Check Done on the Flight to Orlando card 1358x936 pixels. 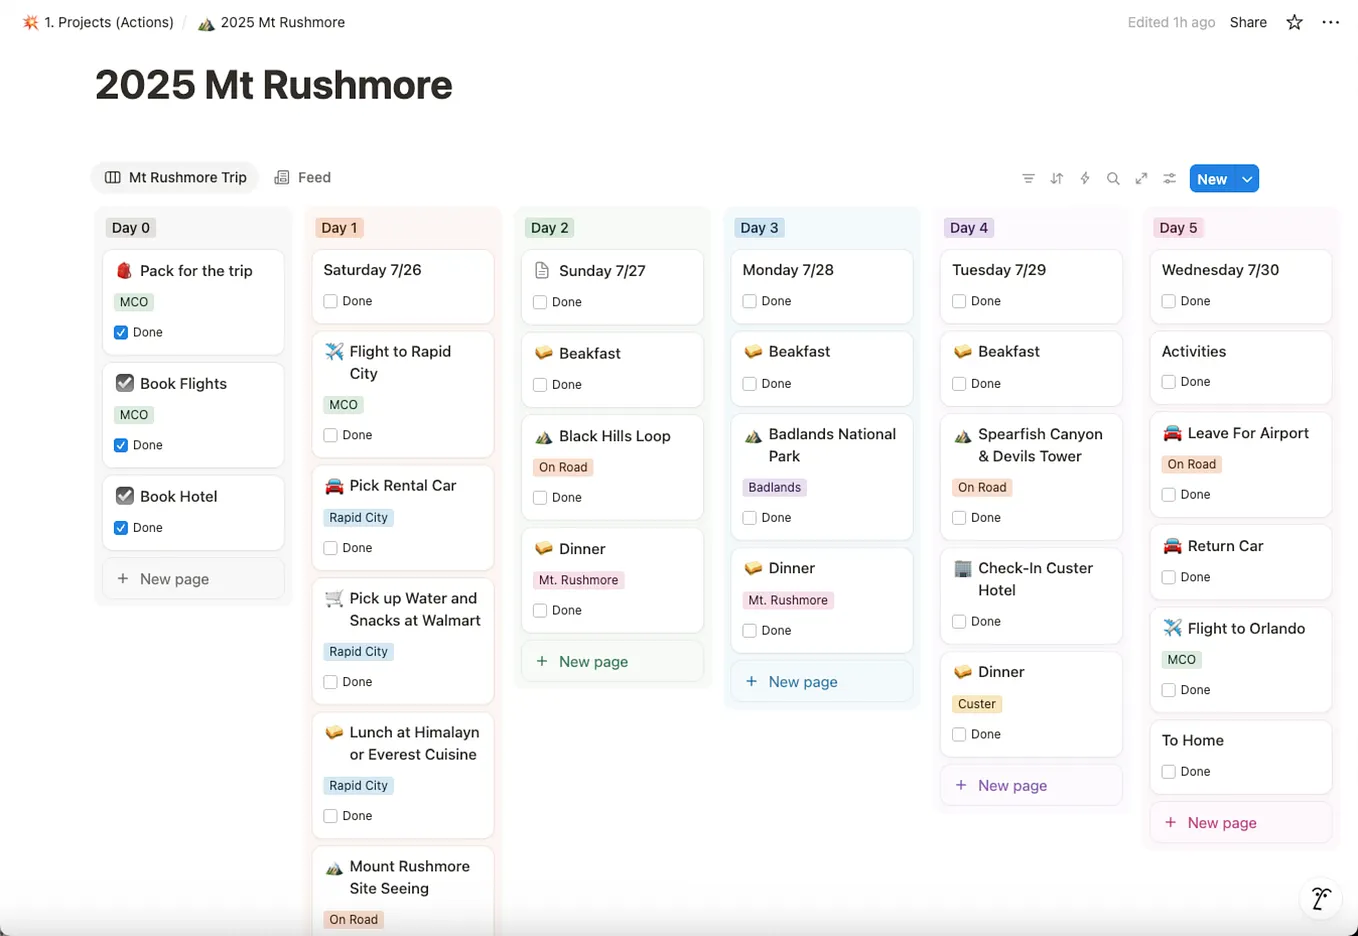(1168, 689)
